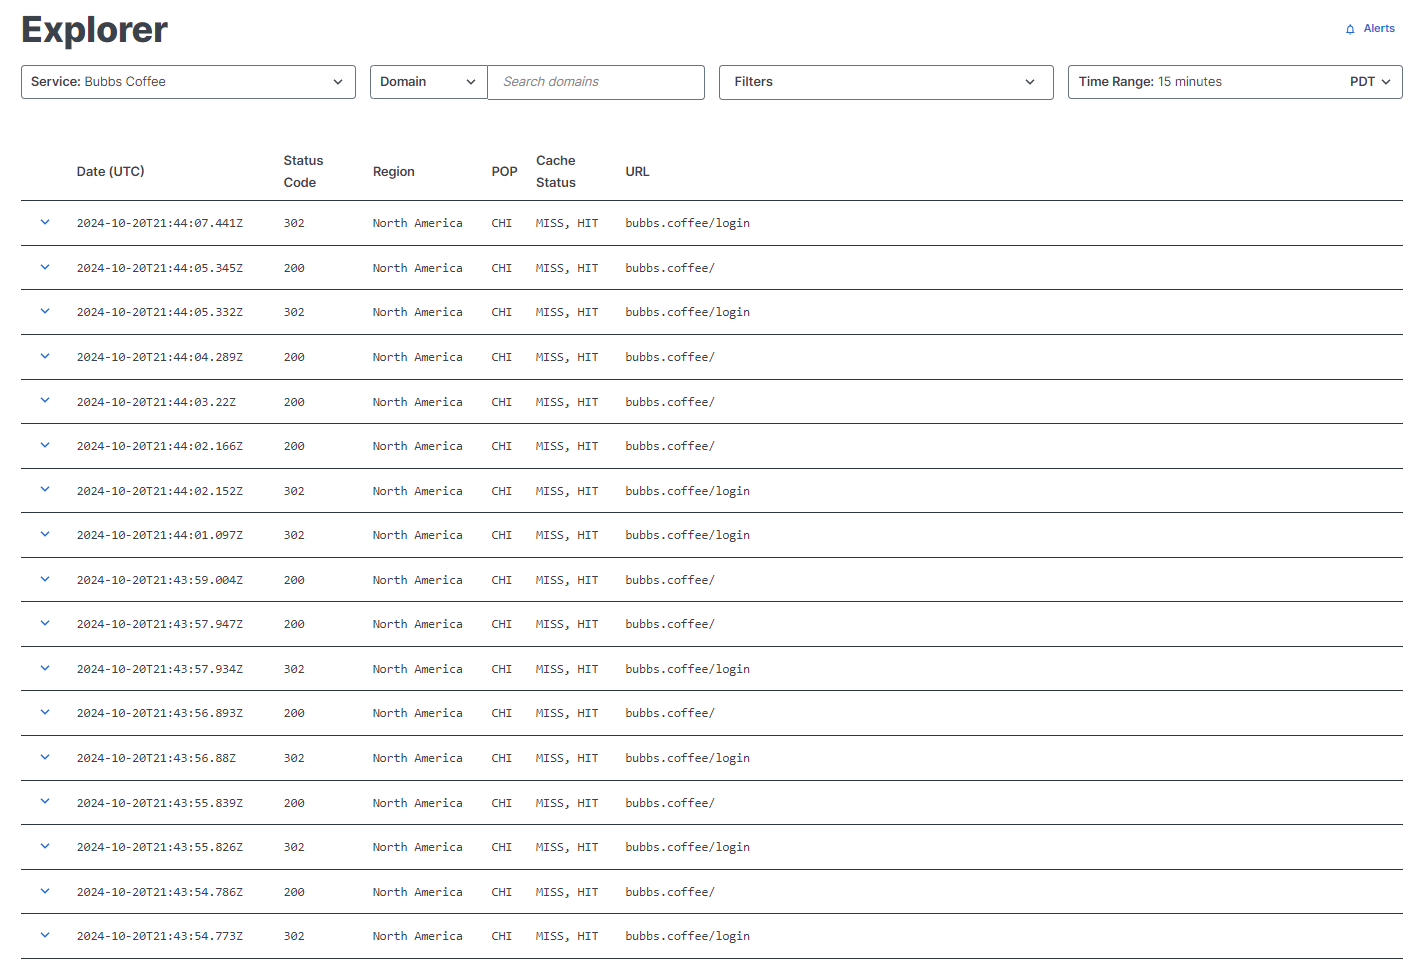Click the Cache Status column header
The image size is (1415, 959).
click(556, 171)
